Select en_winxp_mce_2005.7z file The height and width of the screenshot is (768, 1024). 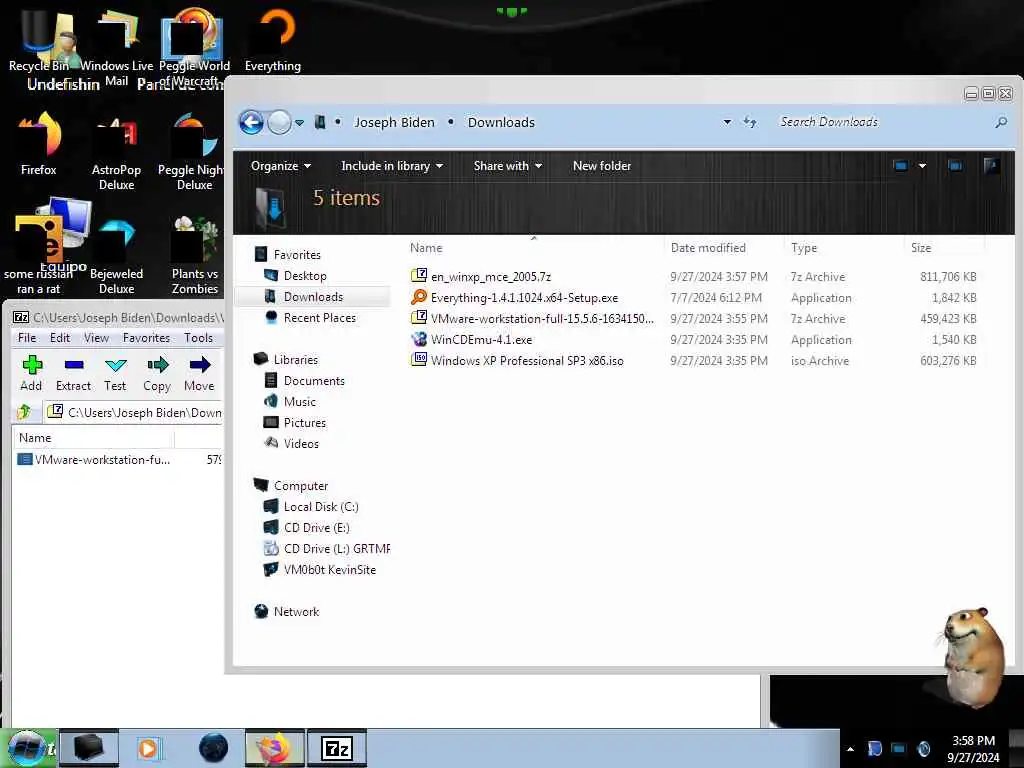[x=491, y=277]
